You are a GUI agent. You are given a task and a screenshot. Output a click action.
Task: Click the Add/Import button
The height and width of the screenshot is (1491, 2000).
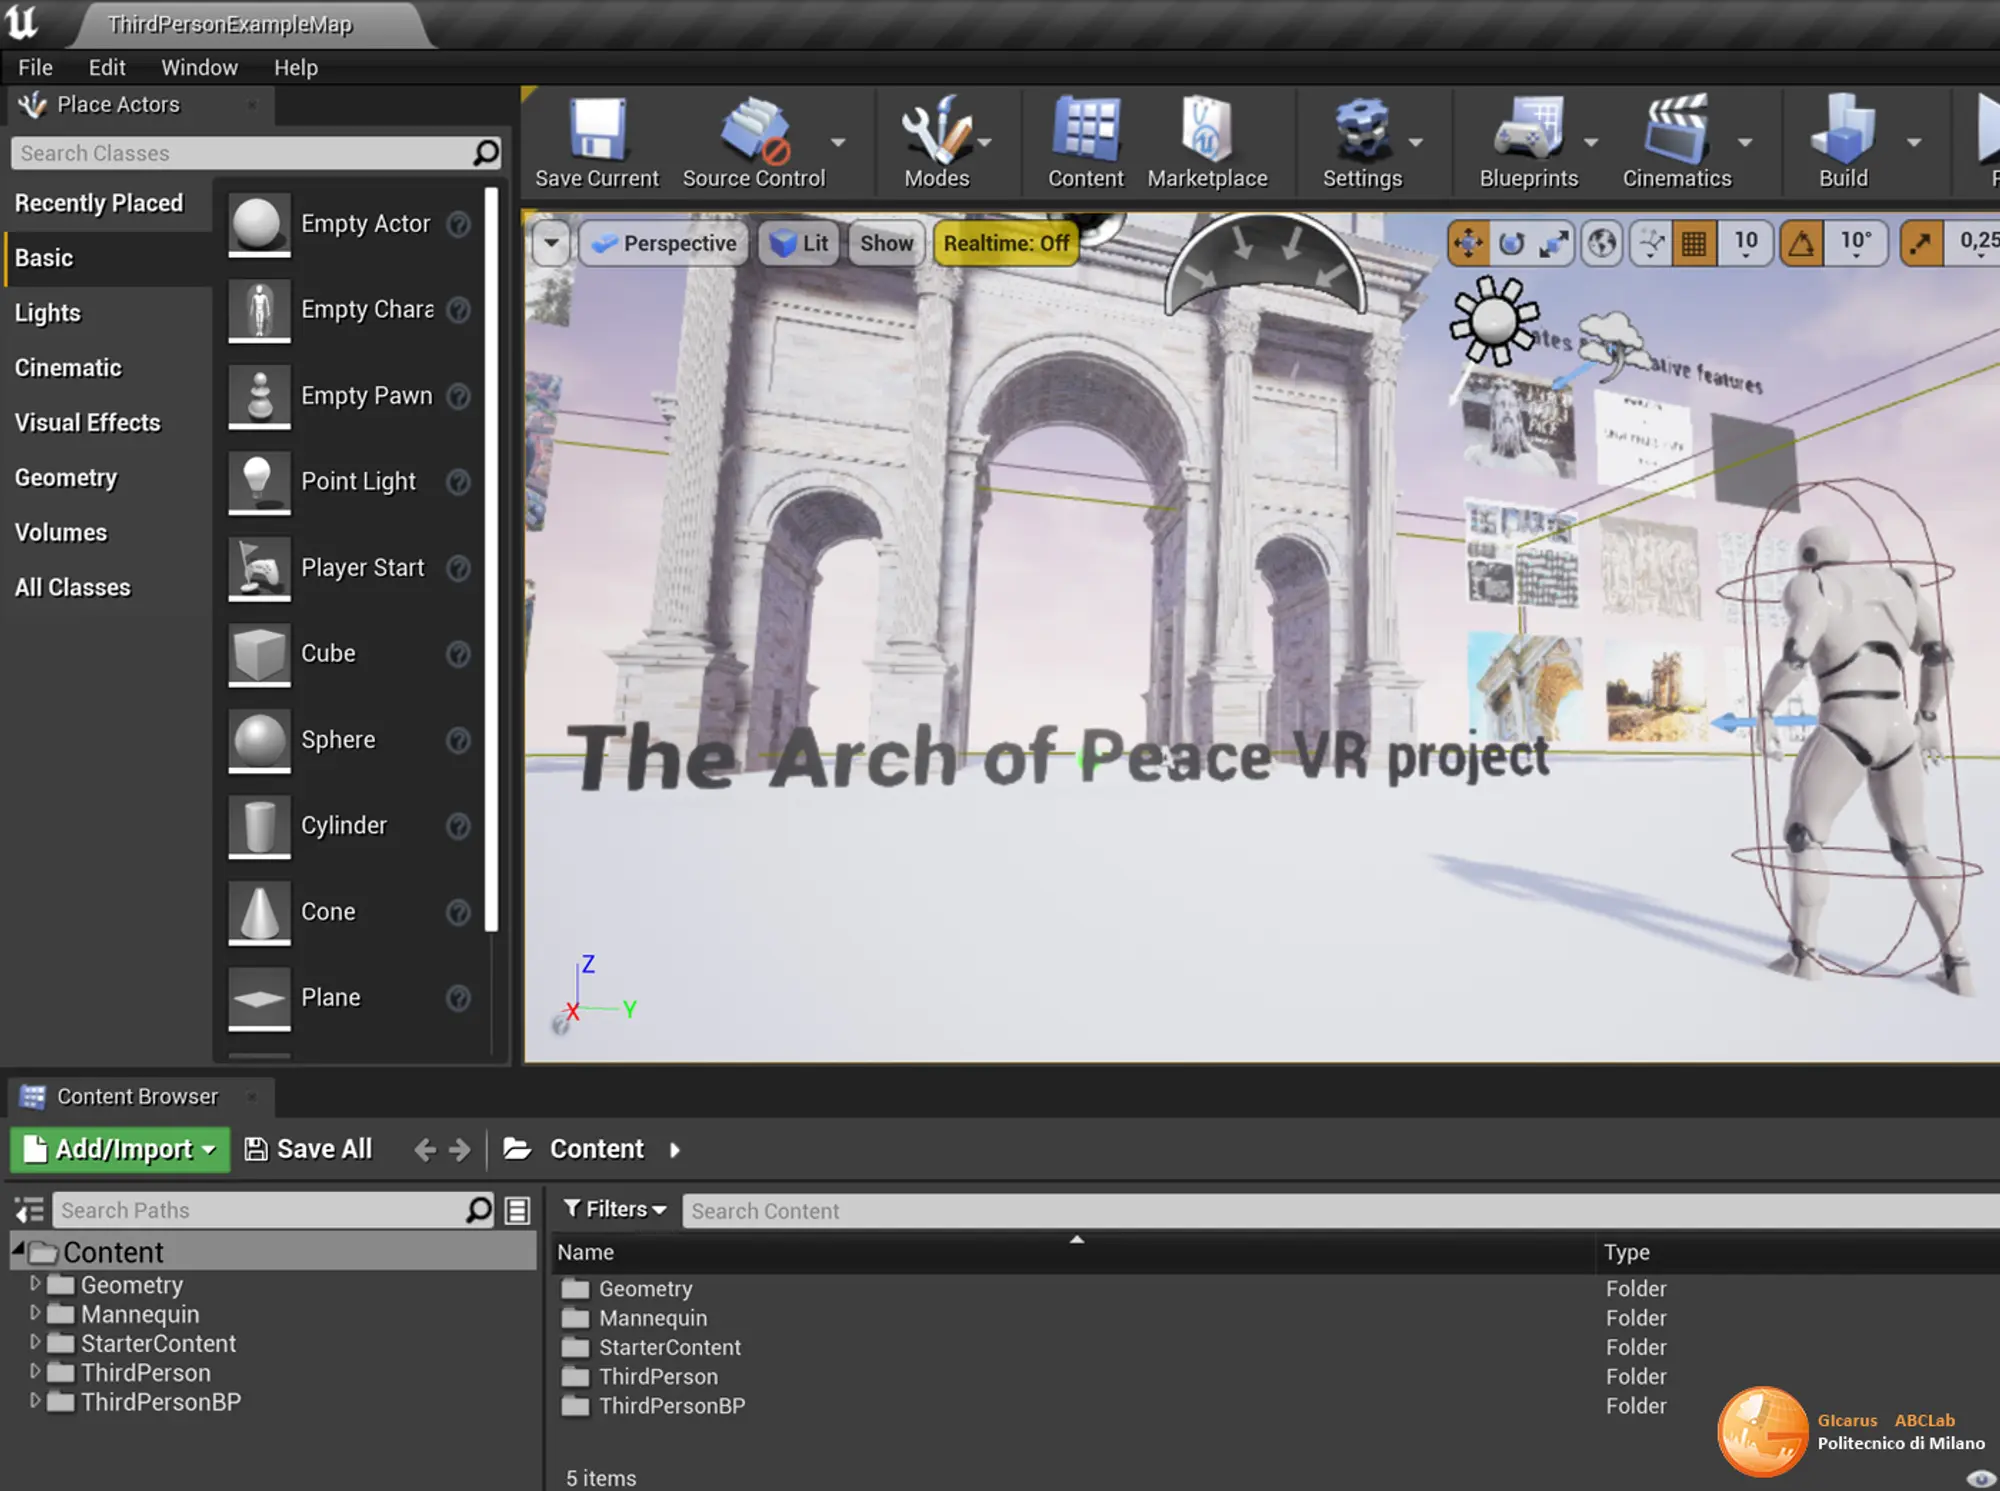(x=119, y=1149)
